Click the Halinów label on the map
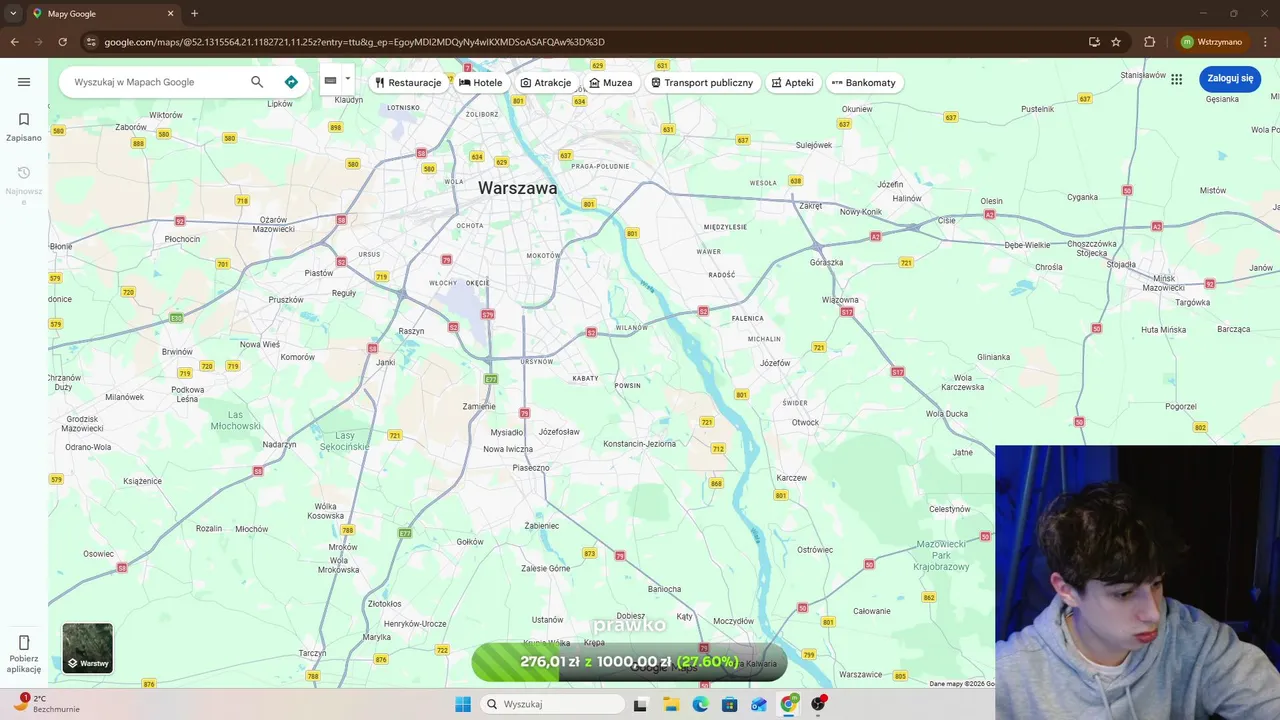Image resolution: width=1280 pixels, height=720 pixels. [x=907, y=198]
